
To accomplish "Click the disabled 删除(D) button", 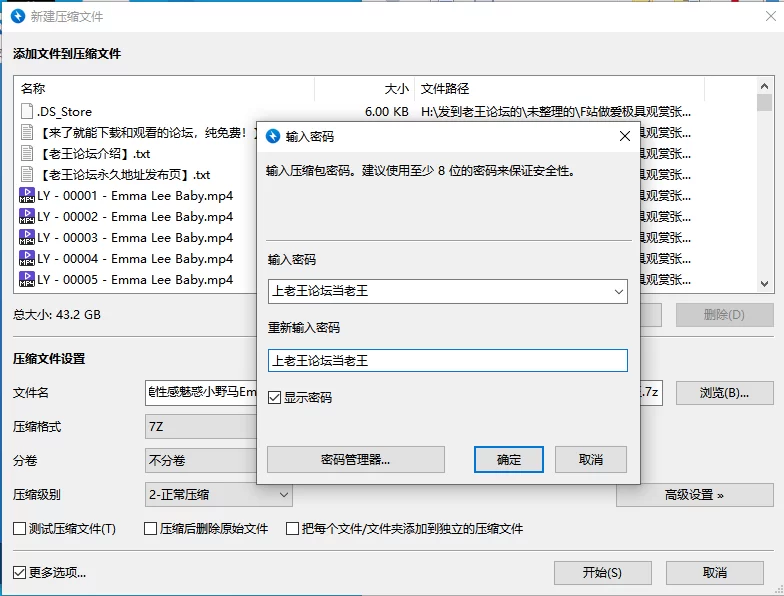I will click(x=724, y=315).
